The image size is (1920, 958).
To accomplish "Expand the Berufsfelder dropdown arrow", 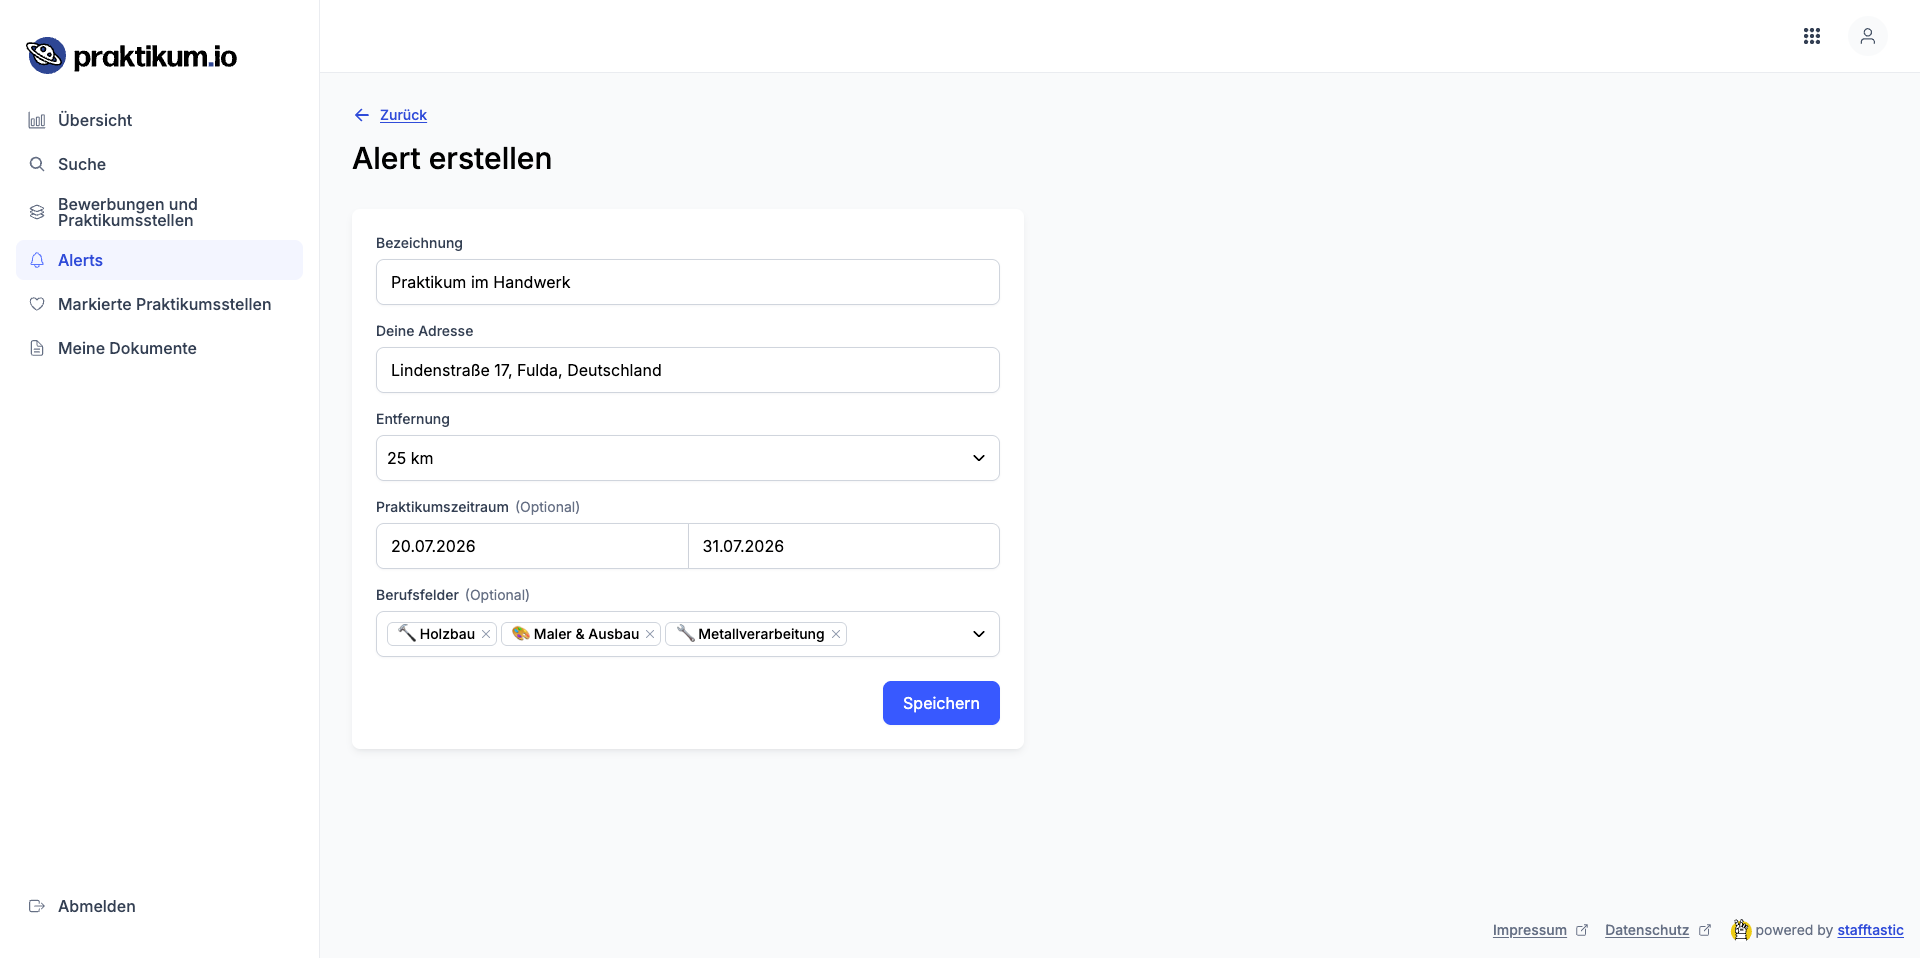I will tap(978, 634).
